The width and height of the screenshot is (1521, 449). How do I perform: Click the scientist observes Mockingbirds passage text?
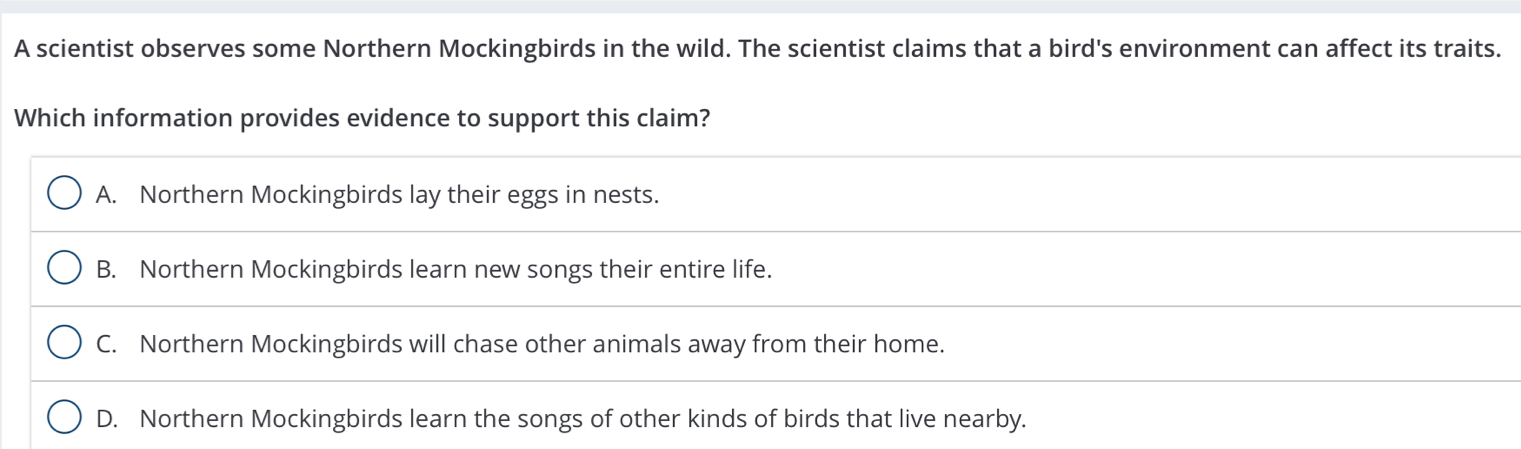[x=758, y=48]
